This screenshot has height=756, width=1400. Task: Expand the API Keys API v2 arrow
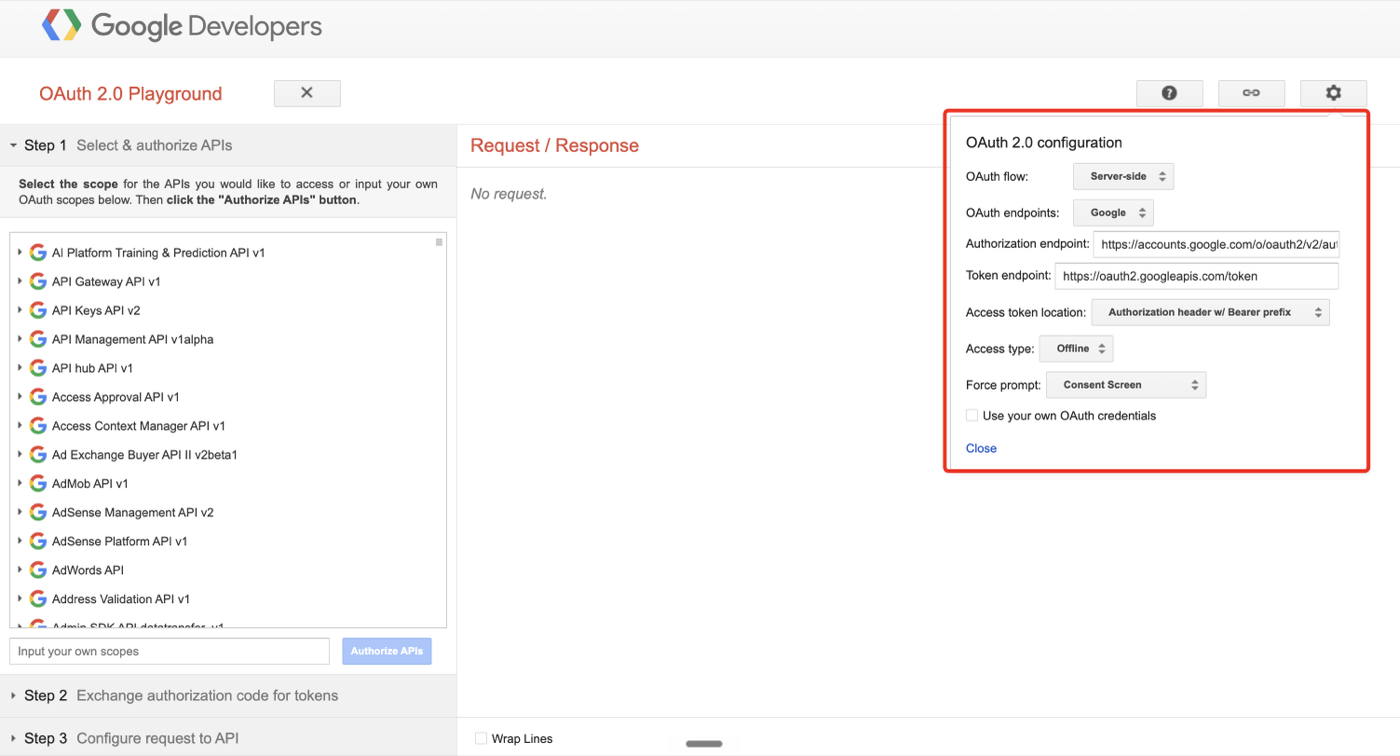coord(20,311)
